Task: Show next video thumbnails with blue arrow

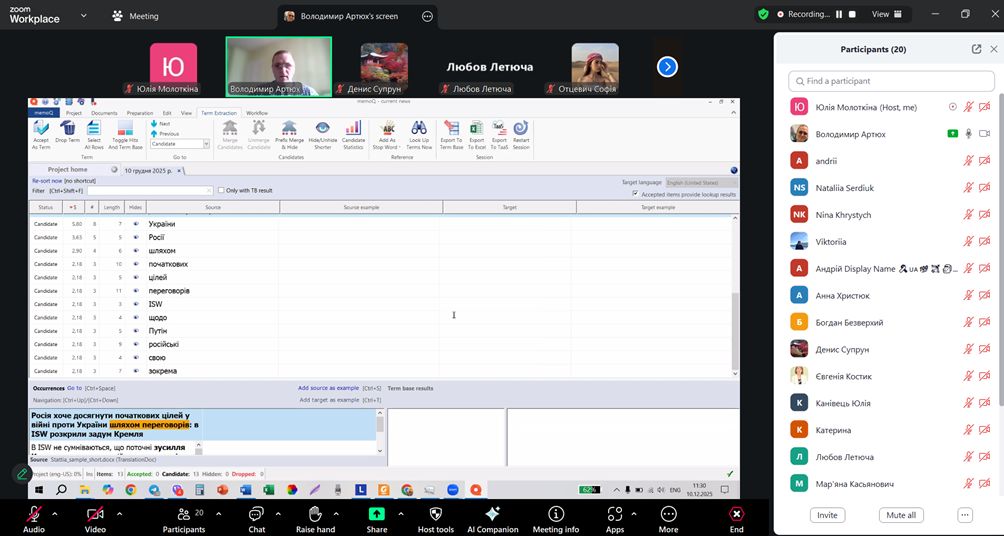Action: [667, 67]
